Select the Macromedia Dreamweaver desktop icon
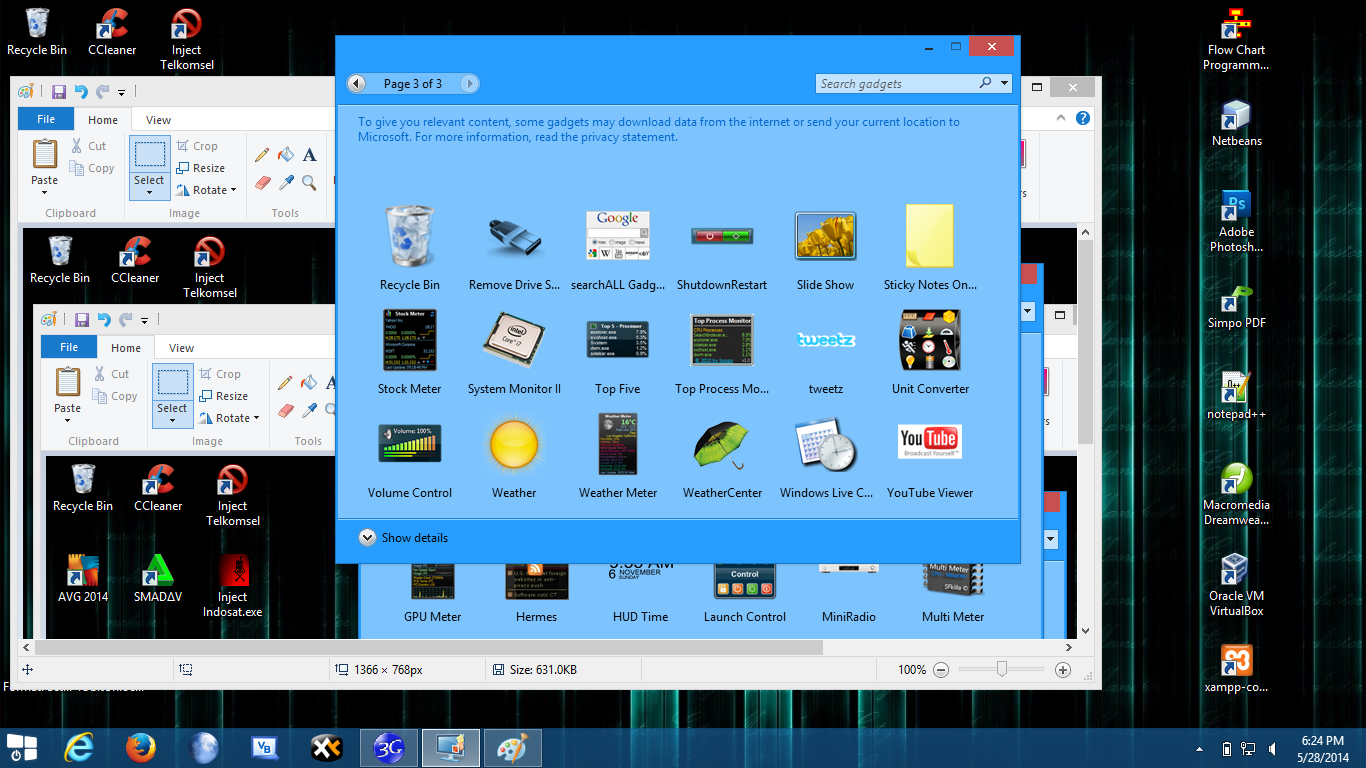1366x768 pixels. (1236, 494)
